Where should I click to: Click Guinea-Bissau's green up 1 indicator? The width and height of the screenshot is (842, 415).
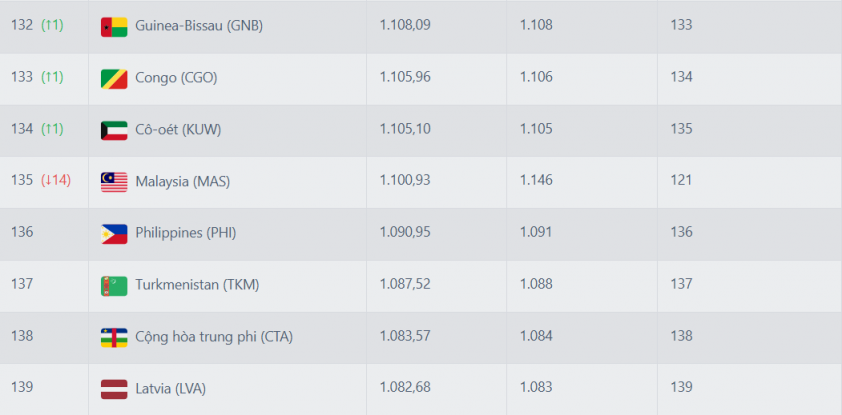click(x=52, y=25)
